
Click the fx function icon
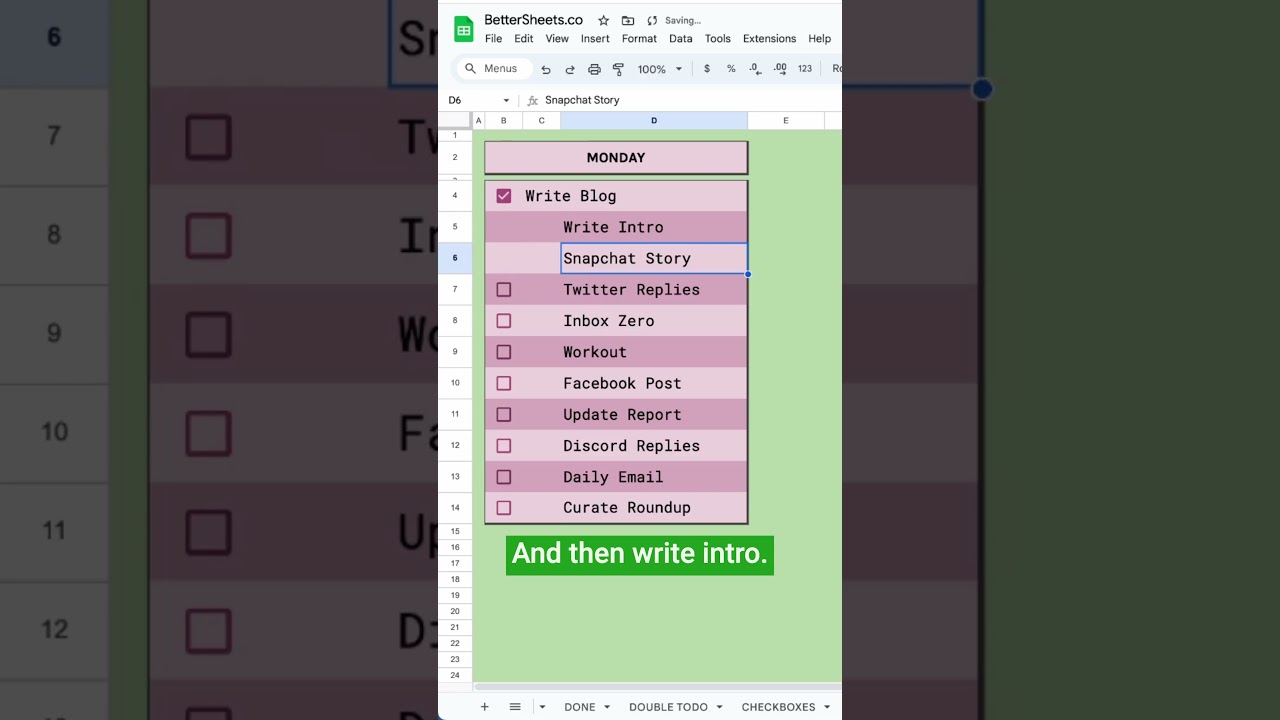pos(533,100)
